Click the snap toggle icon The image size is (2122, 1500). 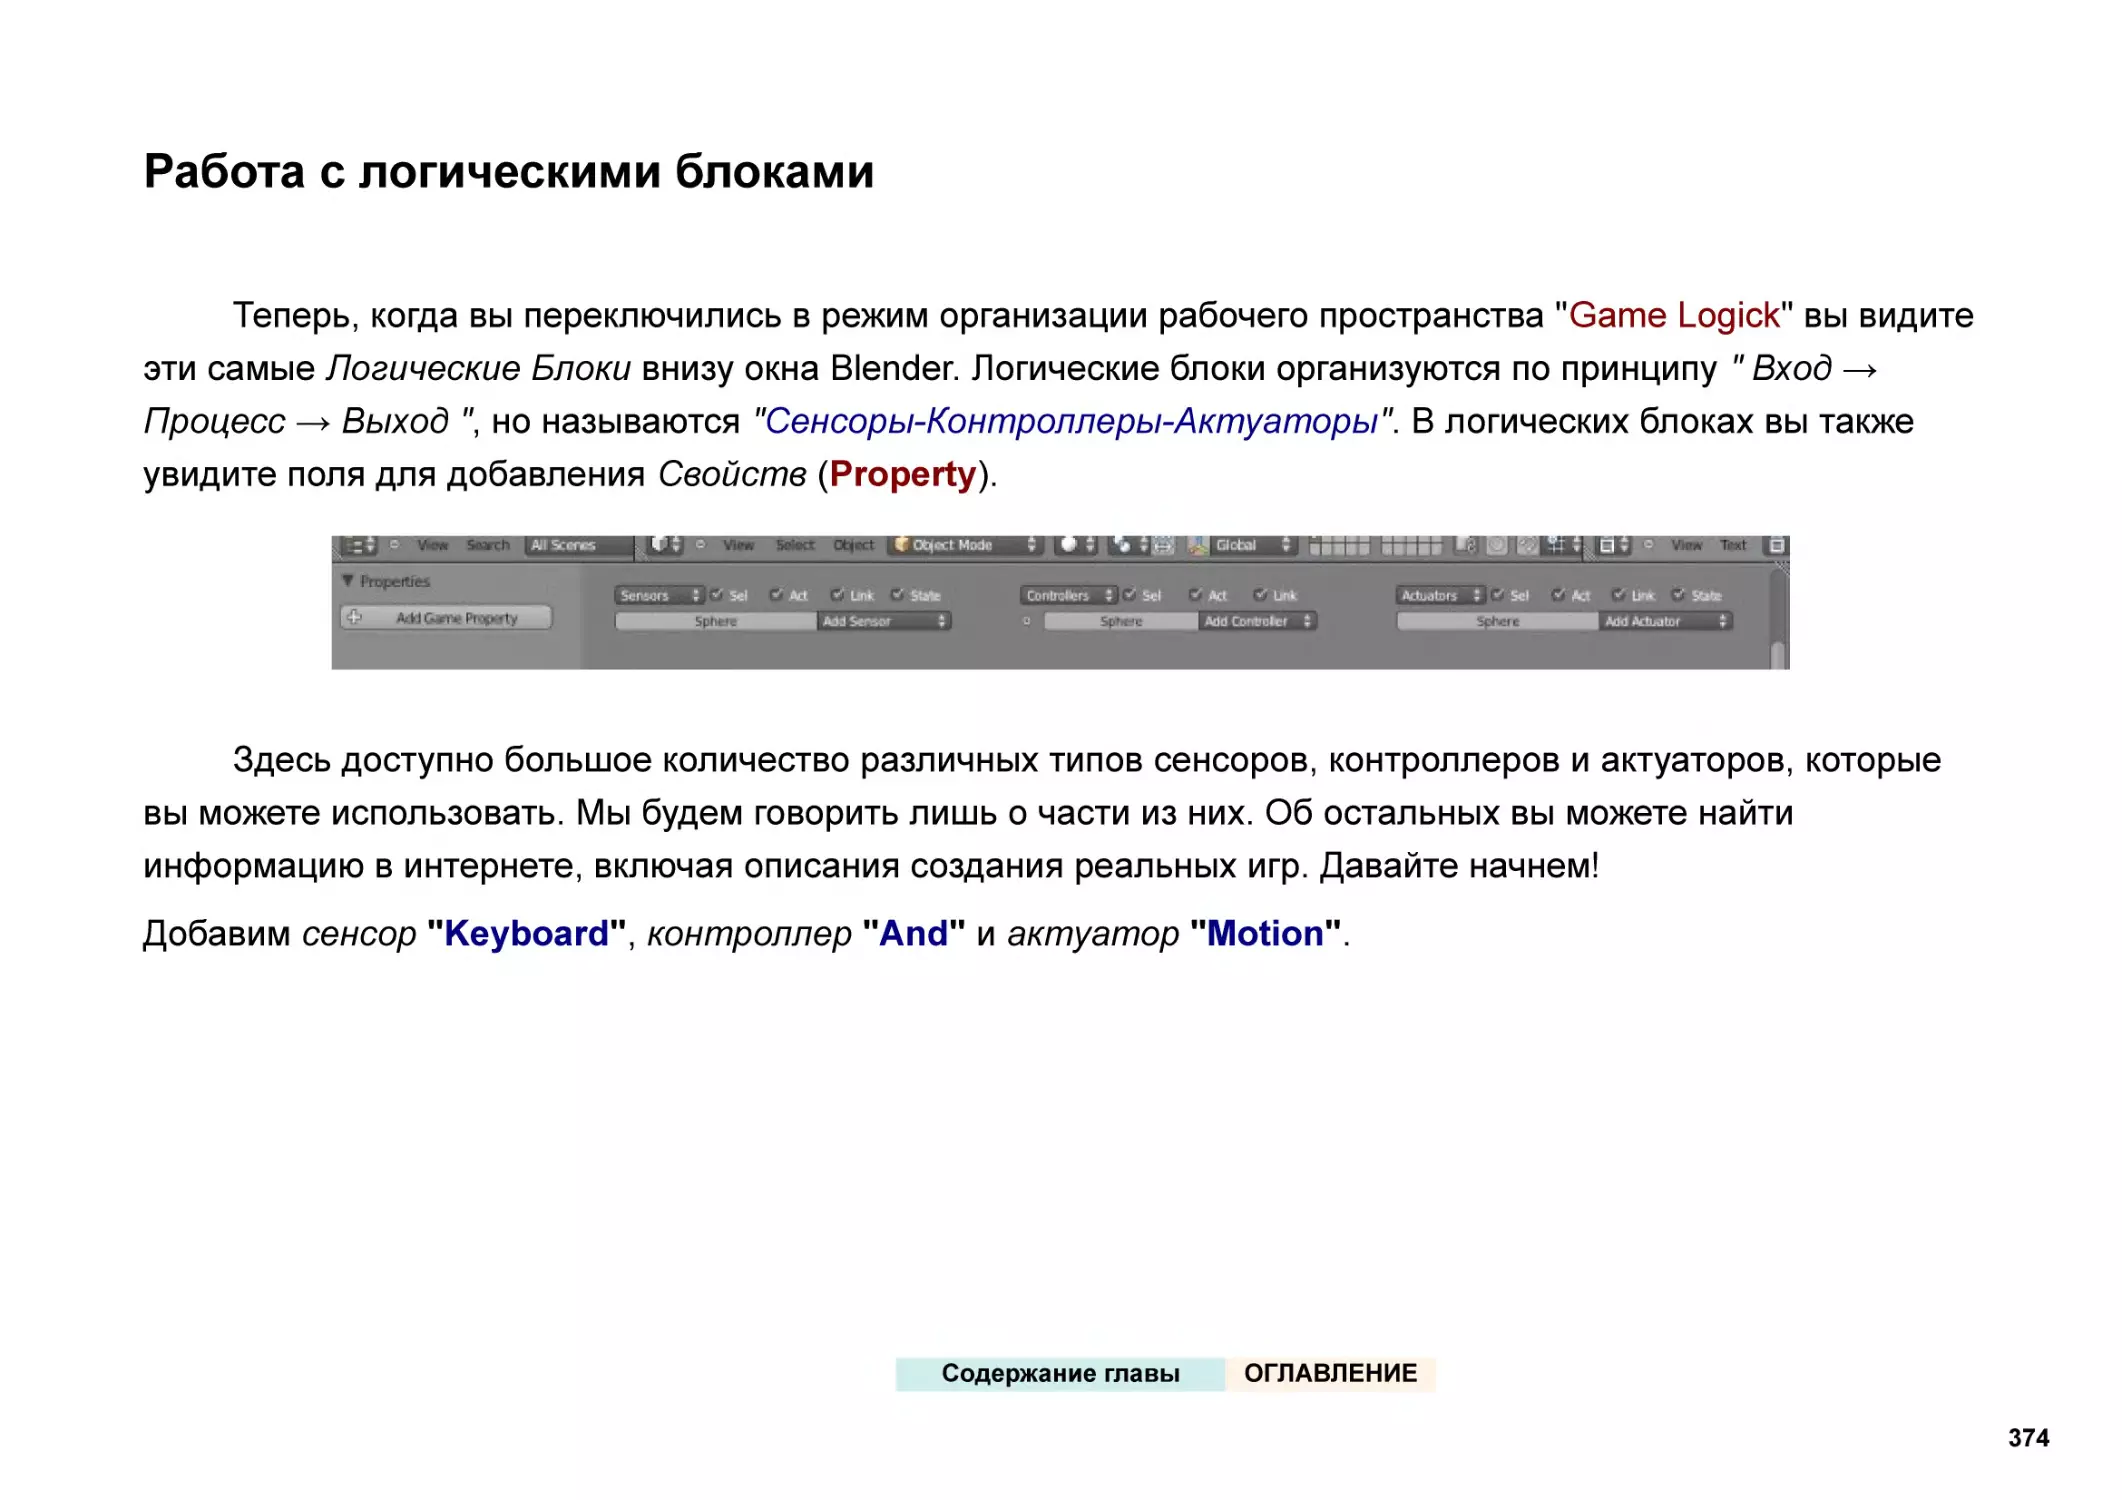(1528, 545)
